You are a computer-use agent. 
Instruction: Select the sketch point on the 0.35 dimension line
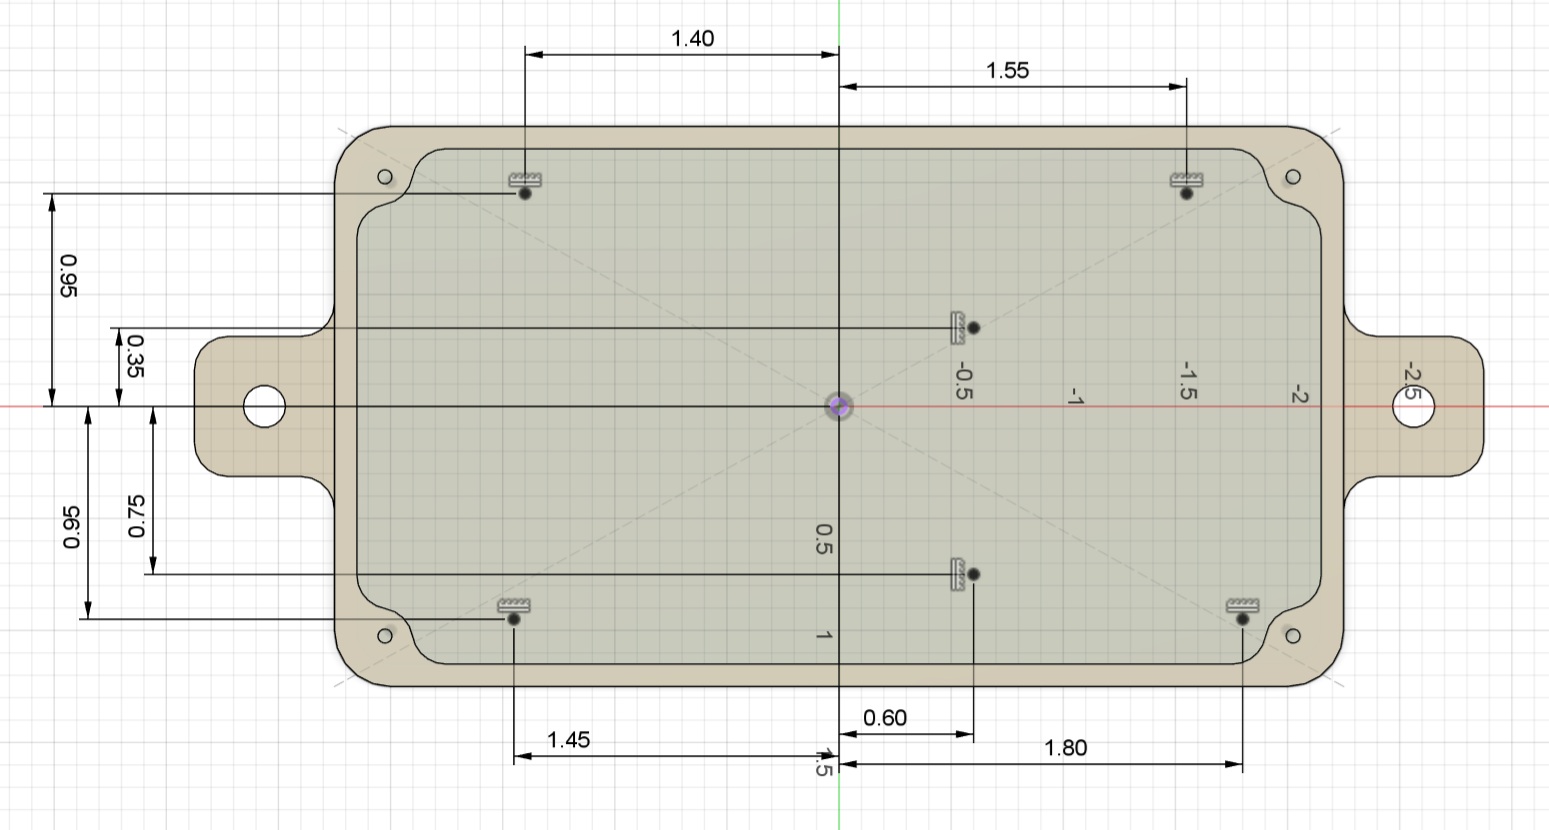[974, 327]
